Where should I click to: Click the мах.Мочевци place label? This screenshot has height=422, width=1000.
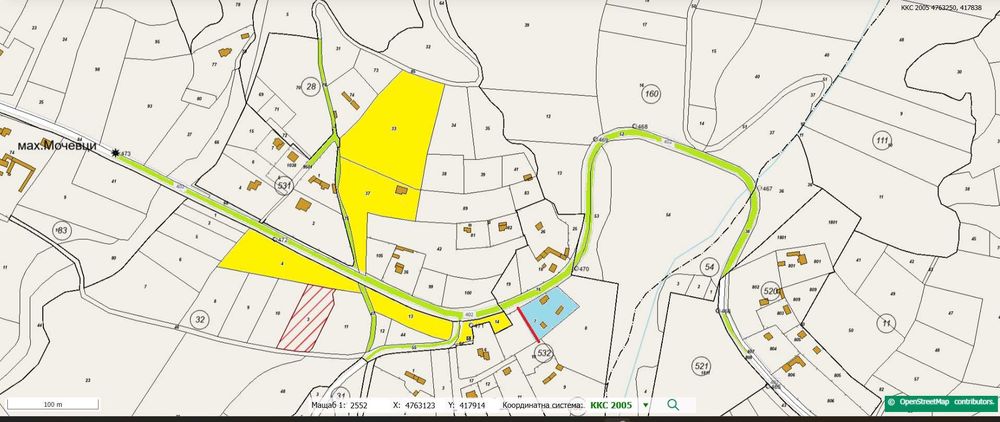[x=57, y=146]
